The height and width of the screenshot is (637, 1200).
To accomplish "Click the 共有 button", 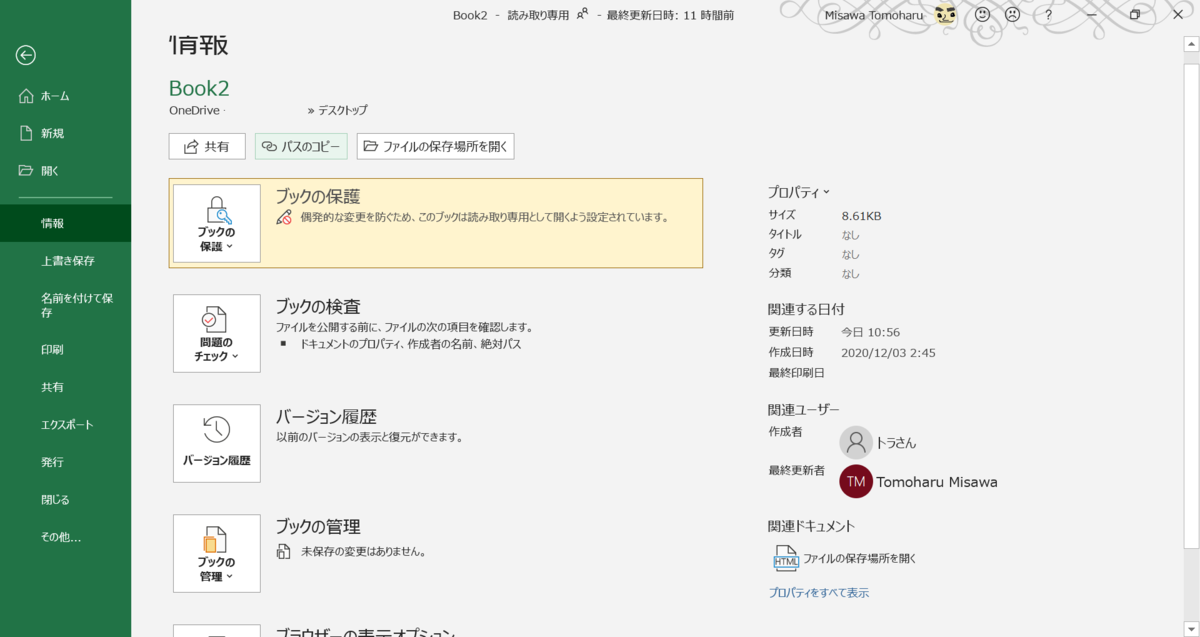I will pyautogui.click(x=206, y=146).
